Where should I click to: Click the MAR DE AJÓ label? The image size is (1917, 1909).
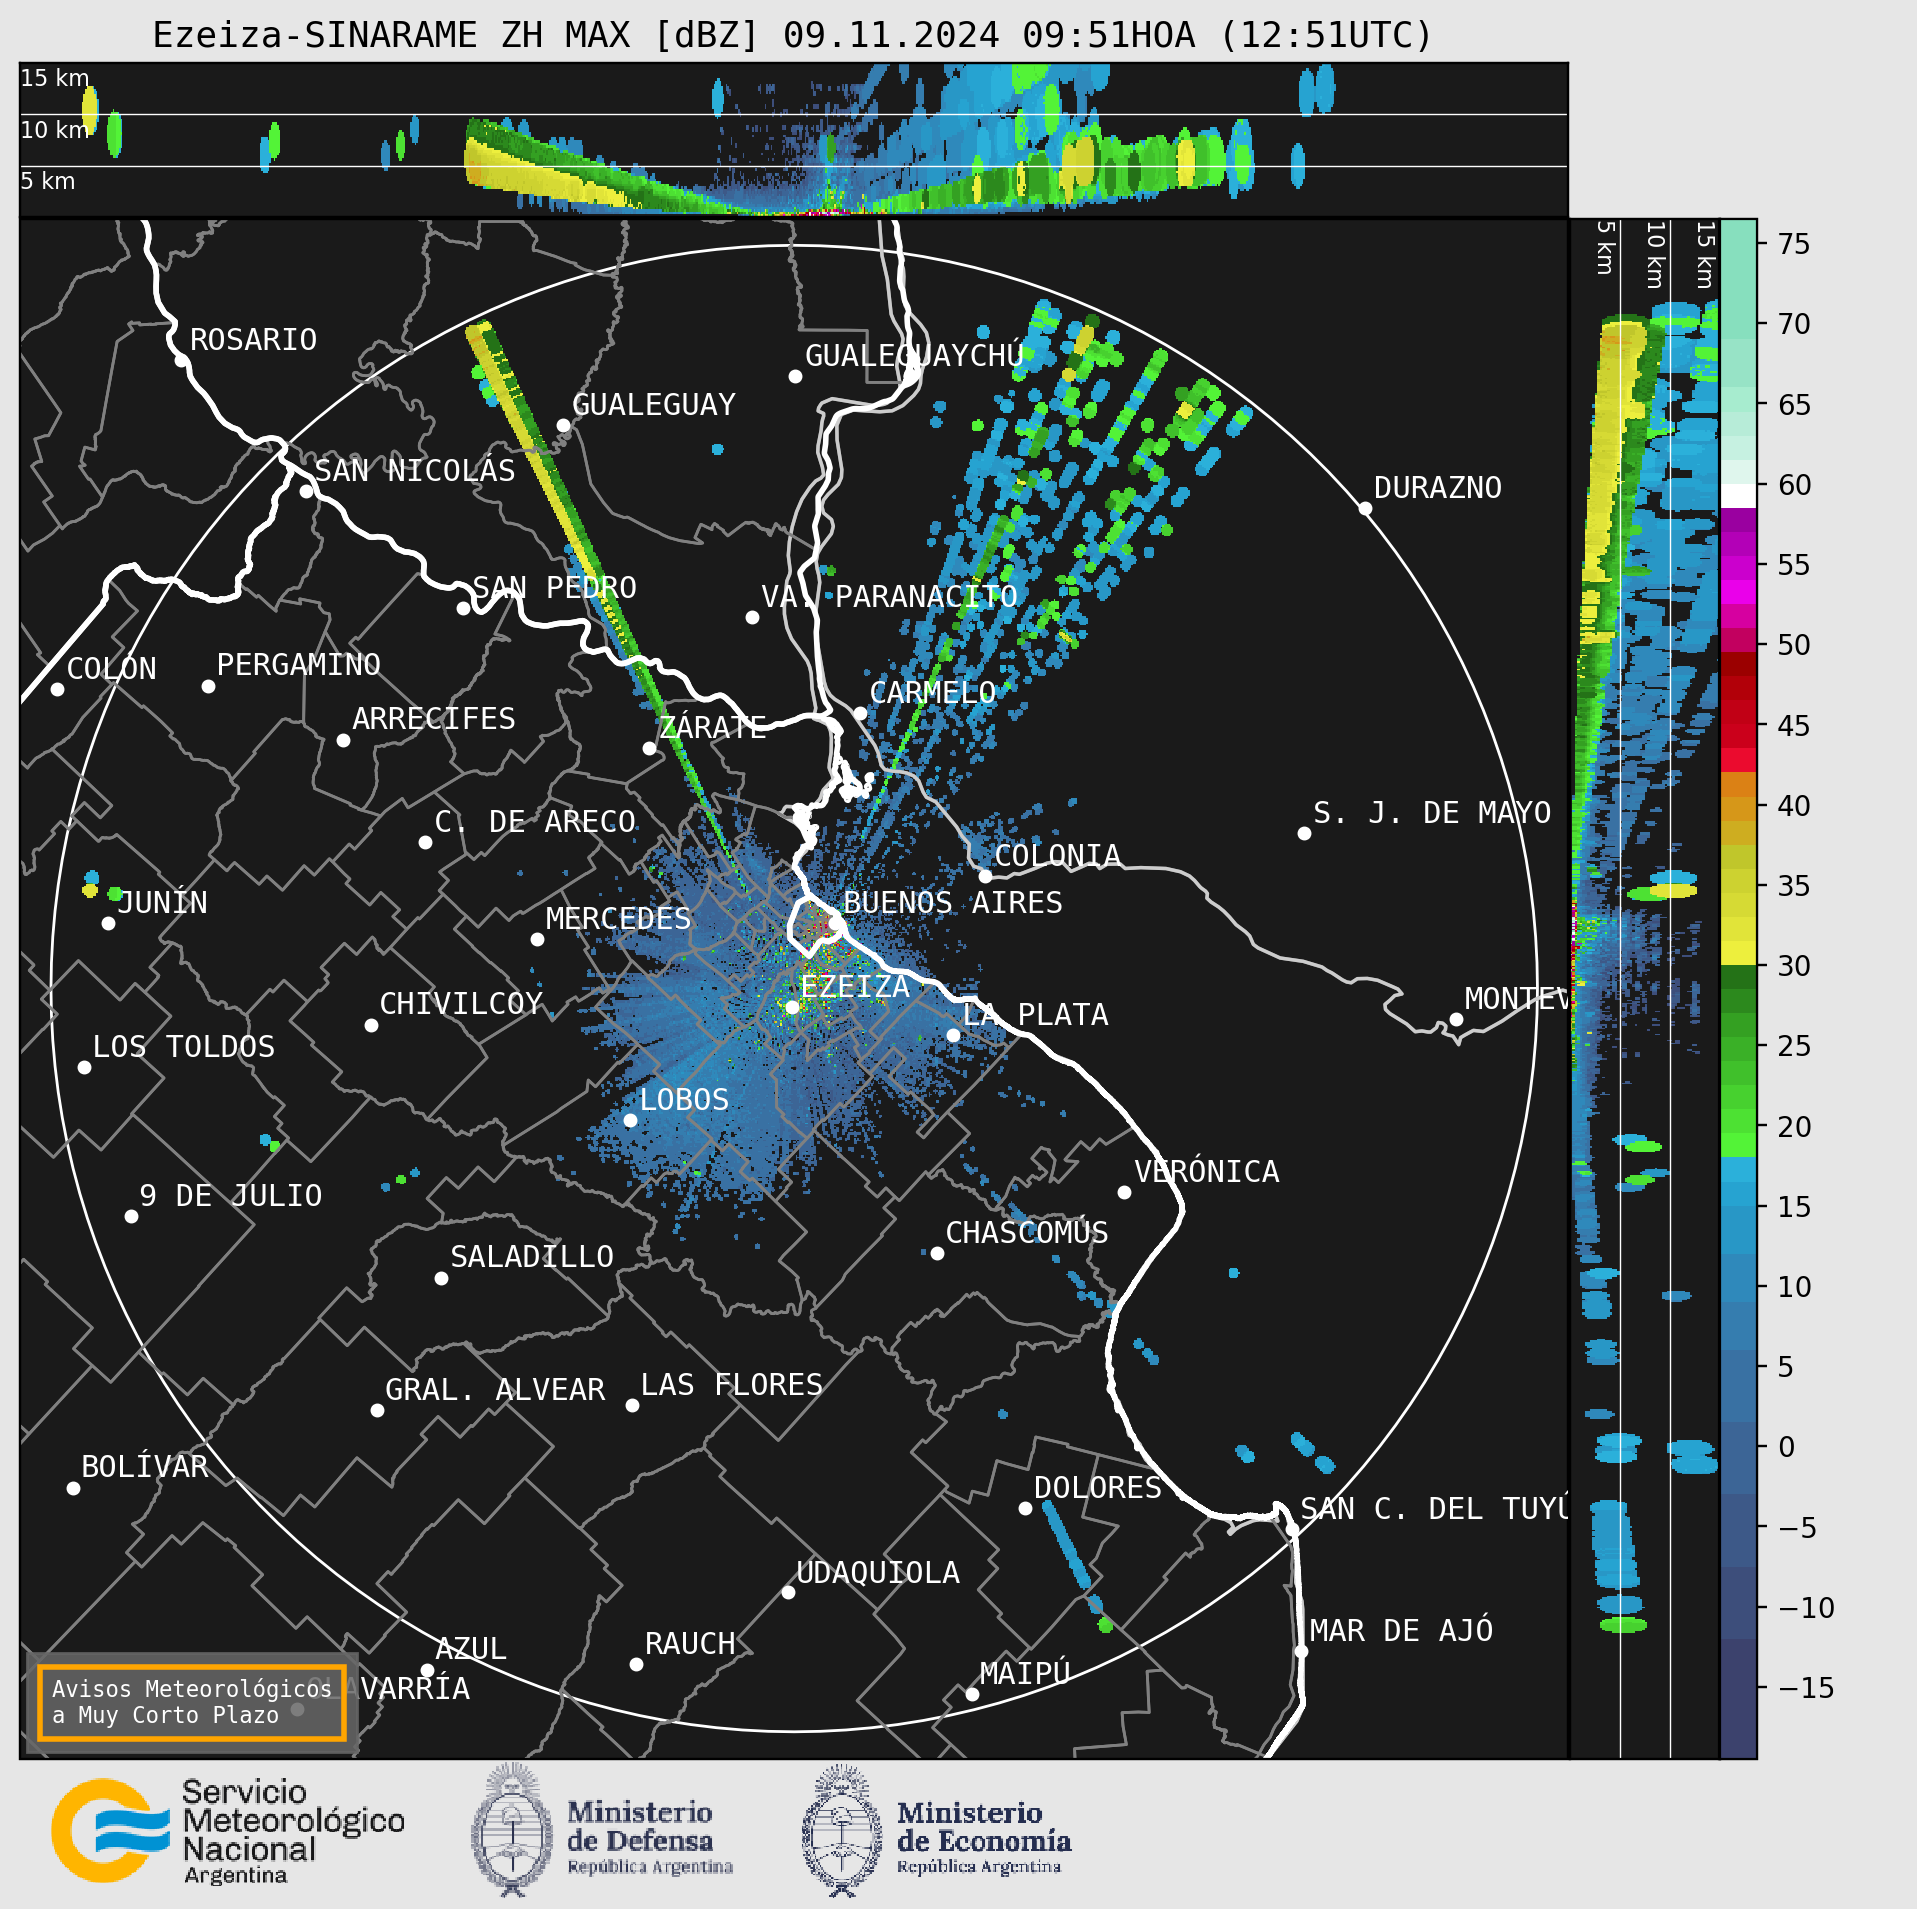(1402, 1631)
